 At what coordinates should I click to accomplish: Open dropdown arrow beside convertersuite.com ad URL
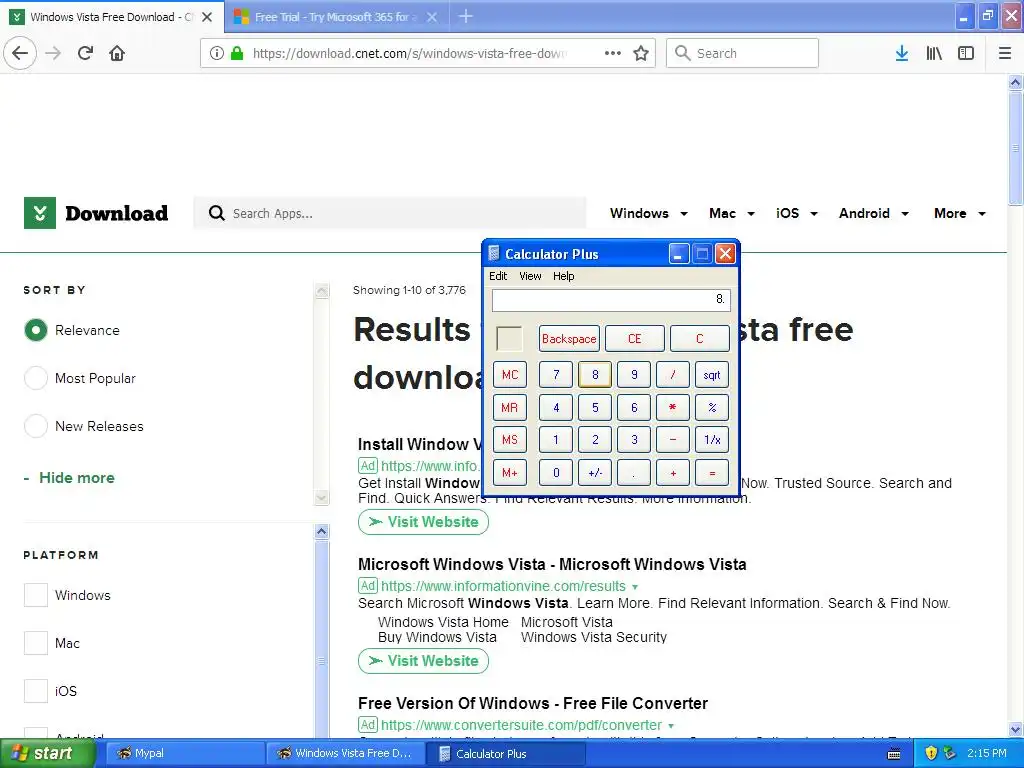coord(671,726)
